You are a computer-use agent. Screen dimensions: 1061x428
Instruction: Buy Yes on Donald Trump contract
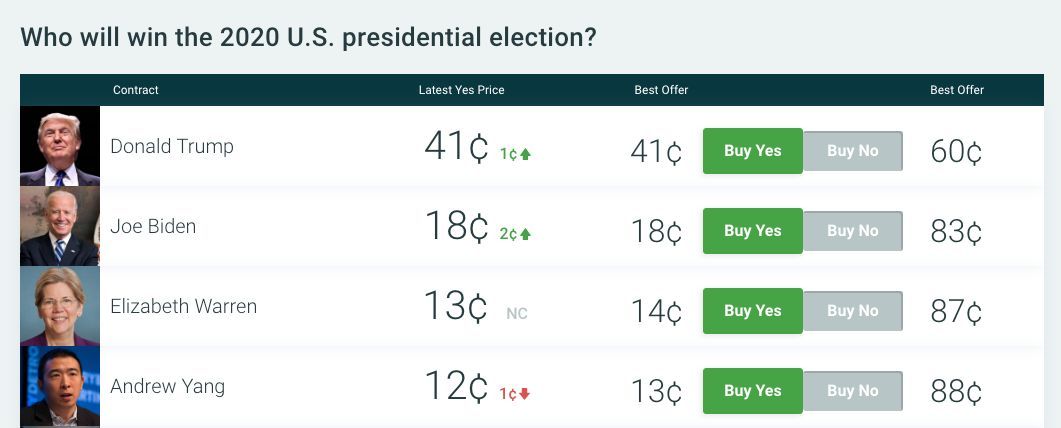752,151
